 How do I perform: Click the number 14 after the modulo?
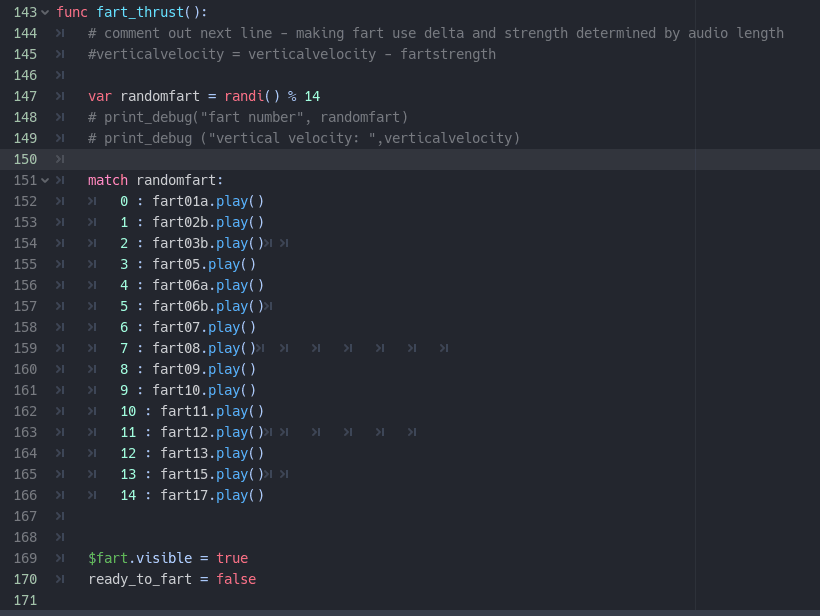[312, 96]
